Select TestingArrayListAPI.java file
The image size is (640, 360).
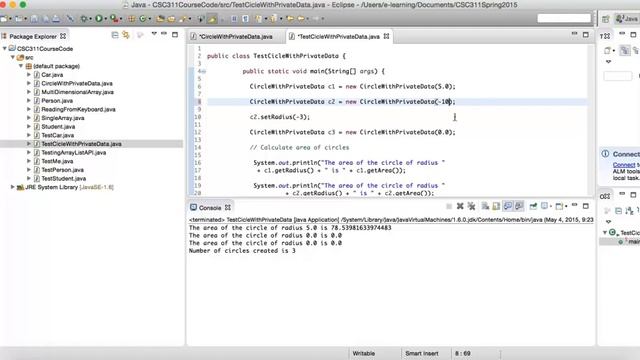click(73, 153)
